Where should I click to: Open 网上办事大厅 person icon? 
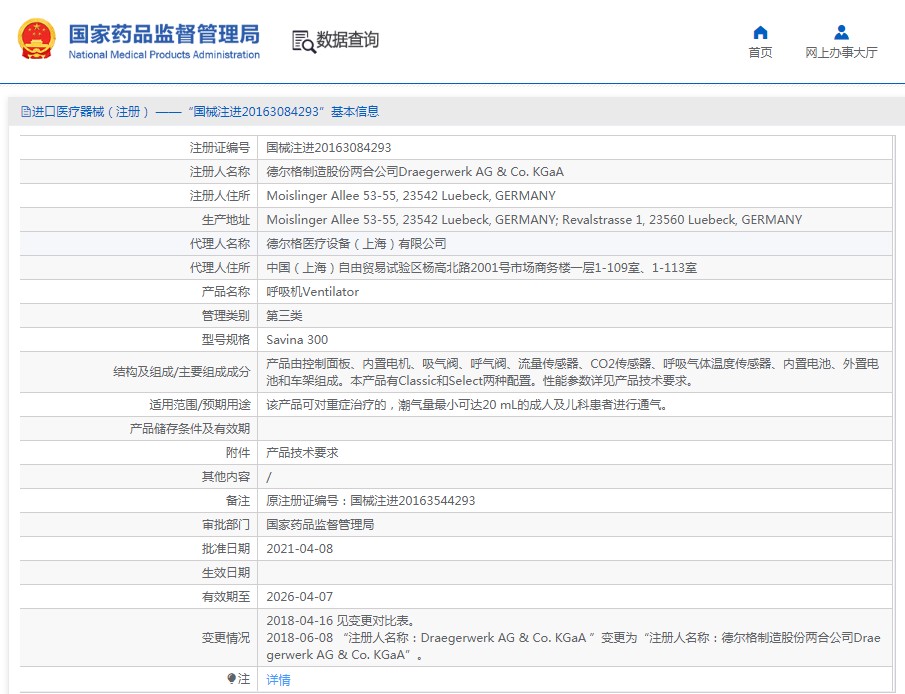[841, 32]
